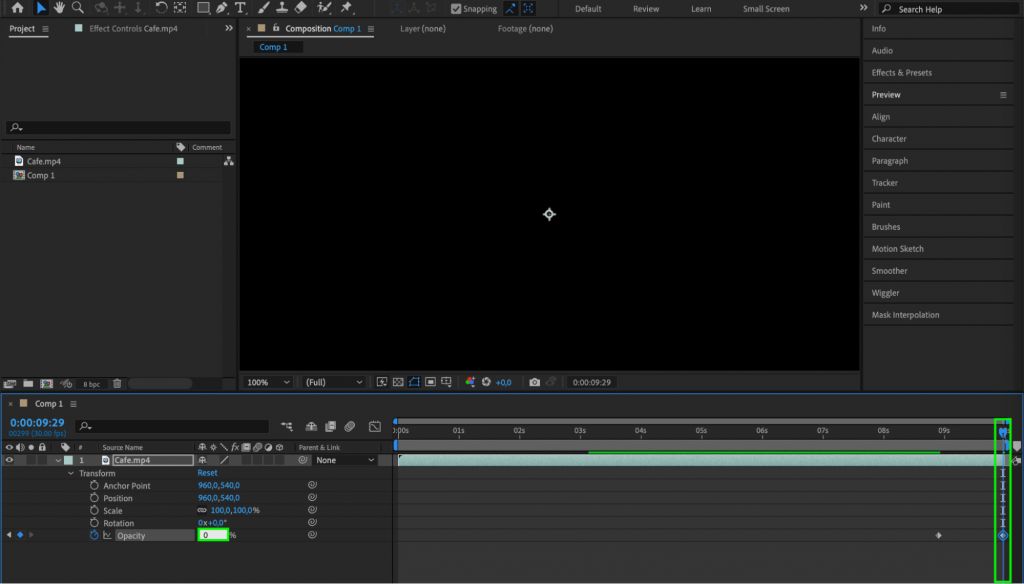Set the Opacity value field

(213, 535)
